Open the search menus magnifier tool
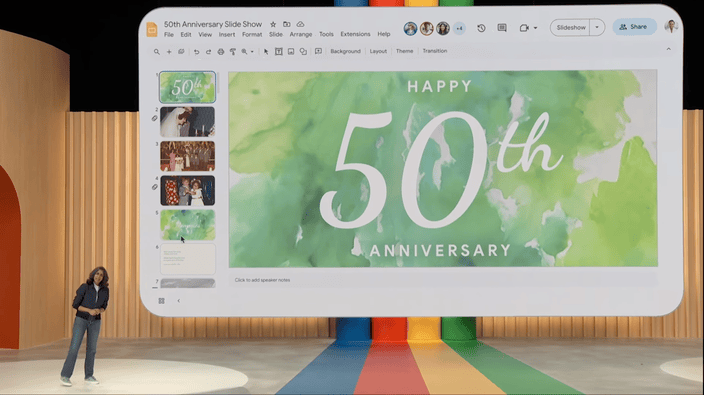The height and width of the screenshot is (395, 704). click(157, 52)
